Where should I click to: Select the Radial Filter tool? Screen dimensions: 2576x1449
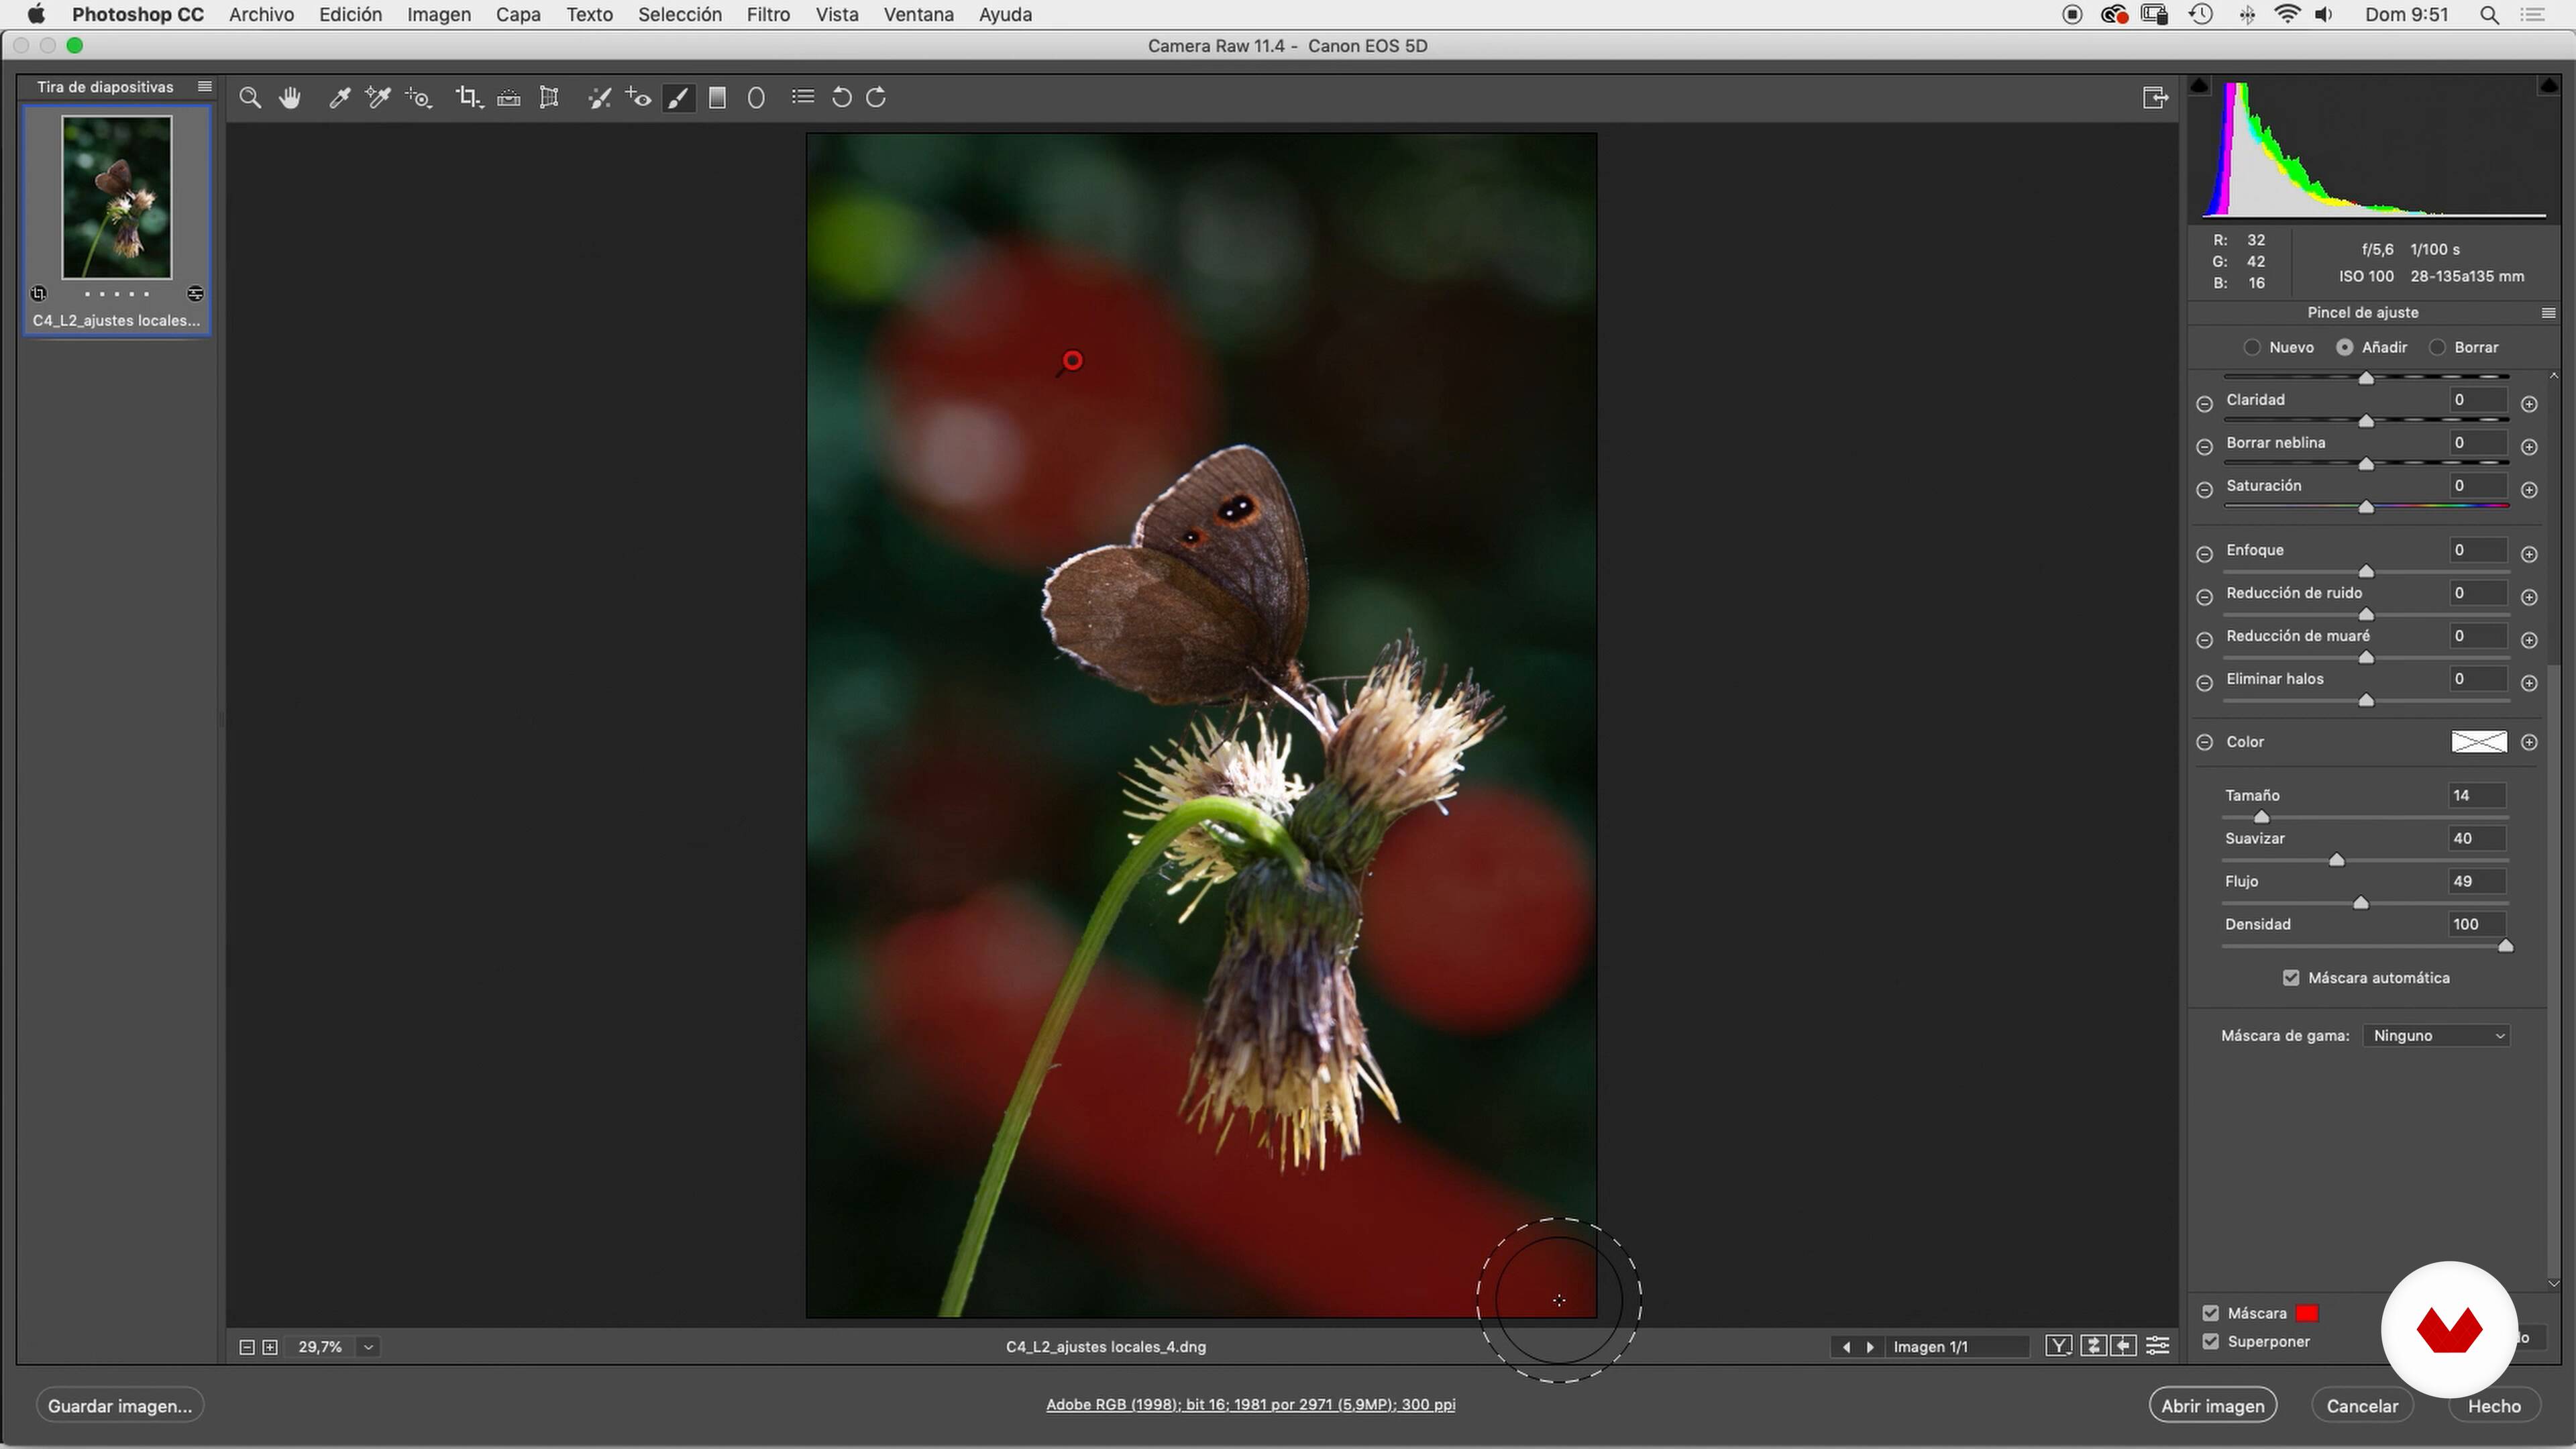756,98
